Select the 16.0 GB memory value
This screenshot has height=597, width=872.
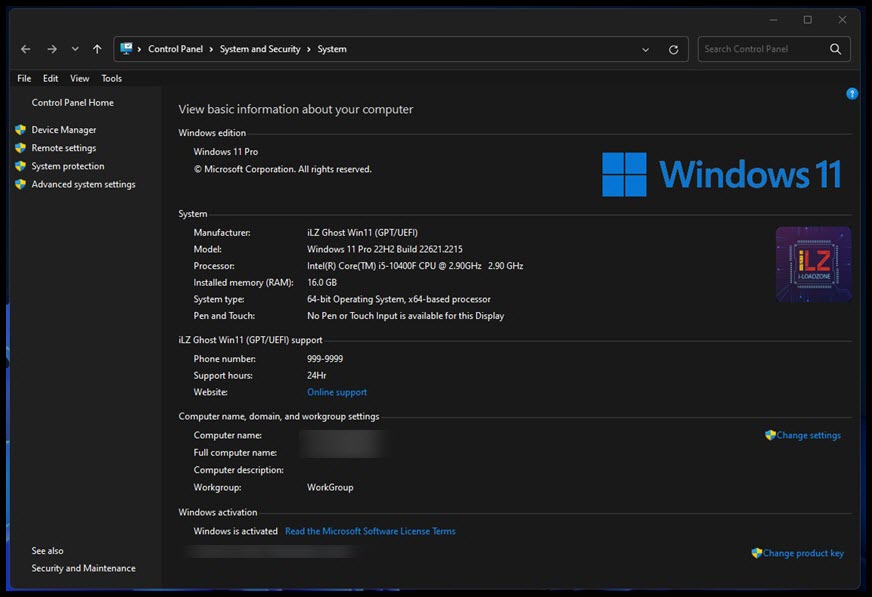click(x=322, y=282)
